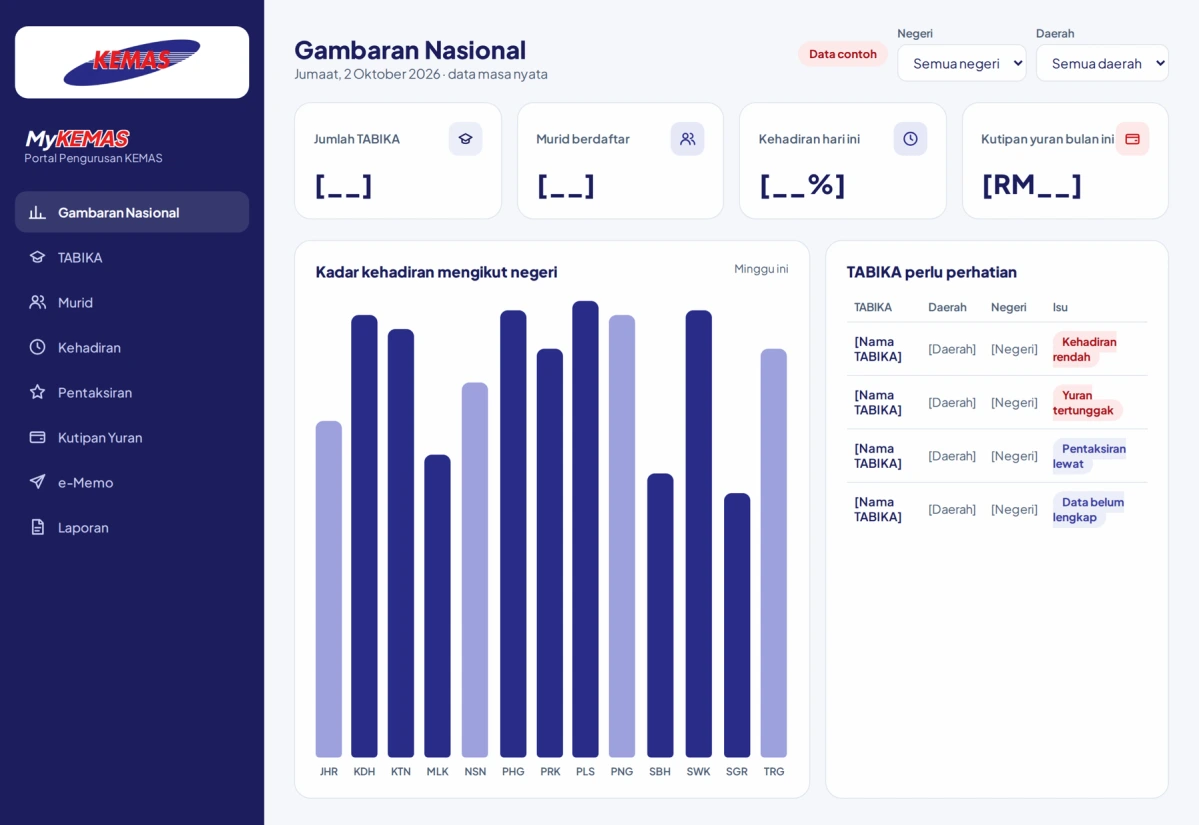Click the card icon beside Kutipan Yuran
This screenshot has width=1199, height=825.
[37, 437]
